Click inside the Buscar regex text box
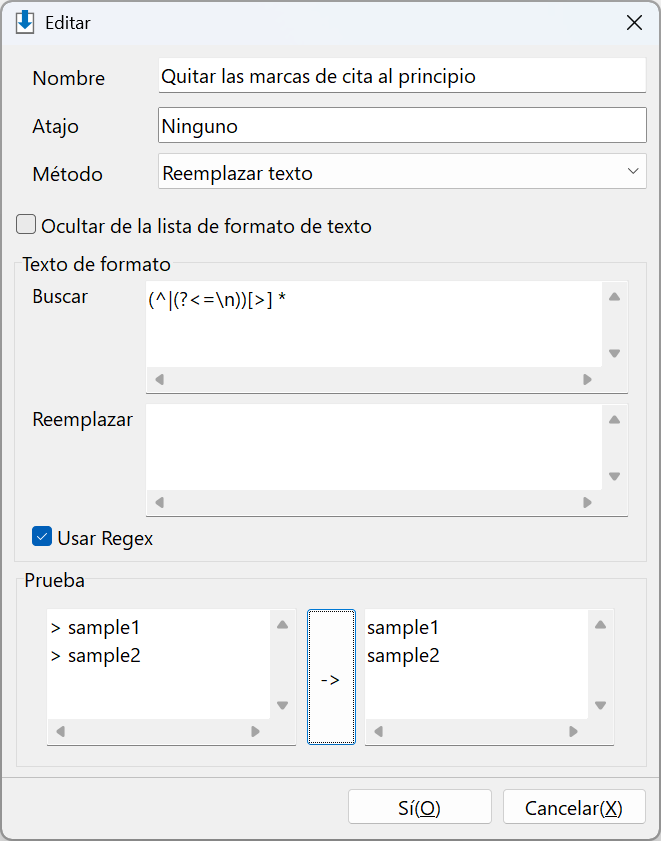The width and height of the screenshot is (661, 841). click(x=374, y=324)
